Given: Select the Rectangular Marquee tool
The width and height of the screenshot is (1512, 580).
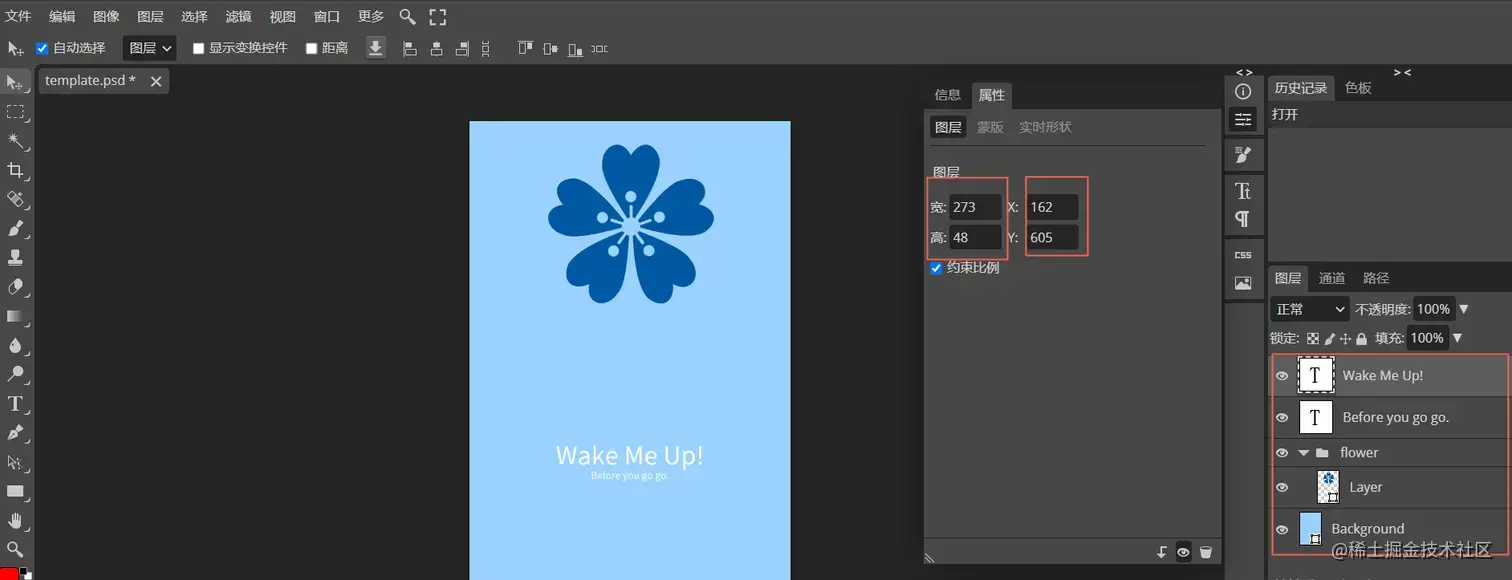Looking at the screenshot, I should point(15,112).
